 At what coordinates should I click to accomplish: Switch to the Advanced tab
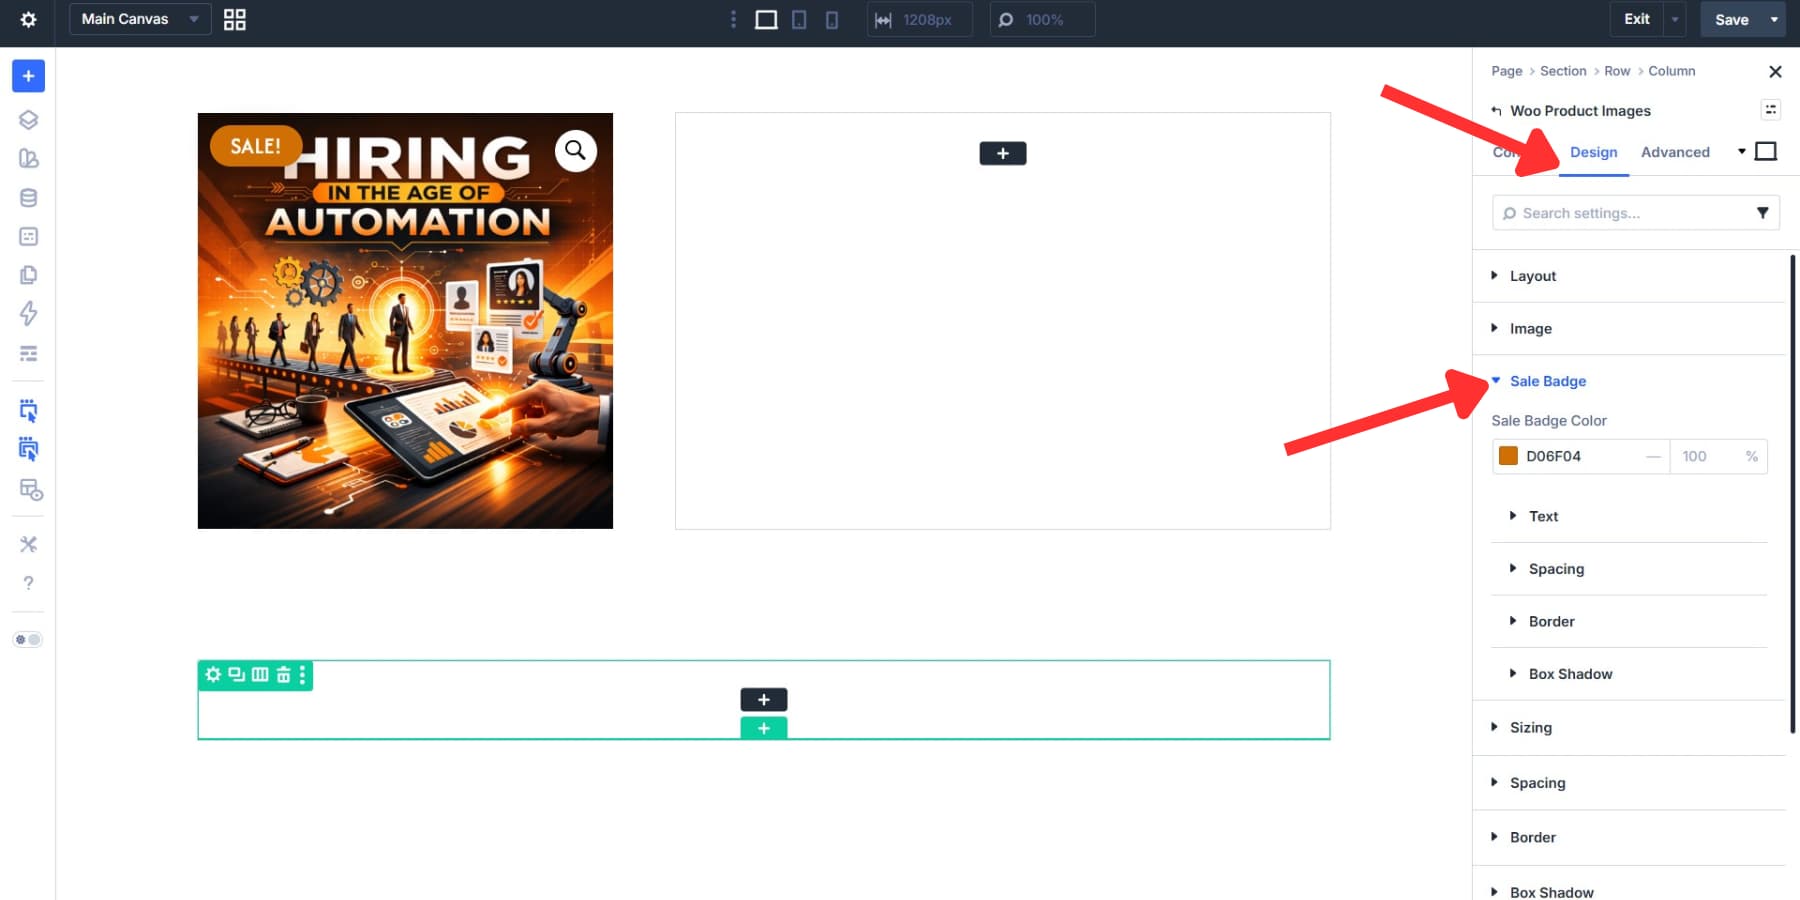coord(1675,152)
